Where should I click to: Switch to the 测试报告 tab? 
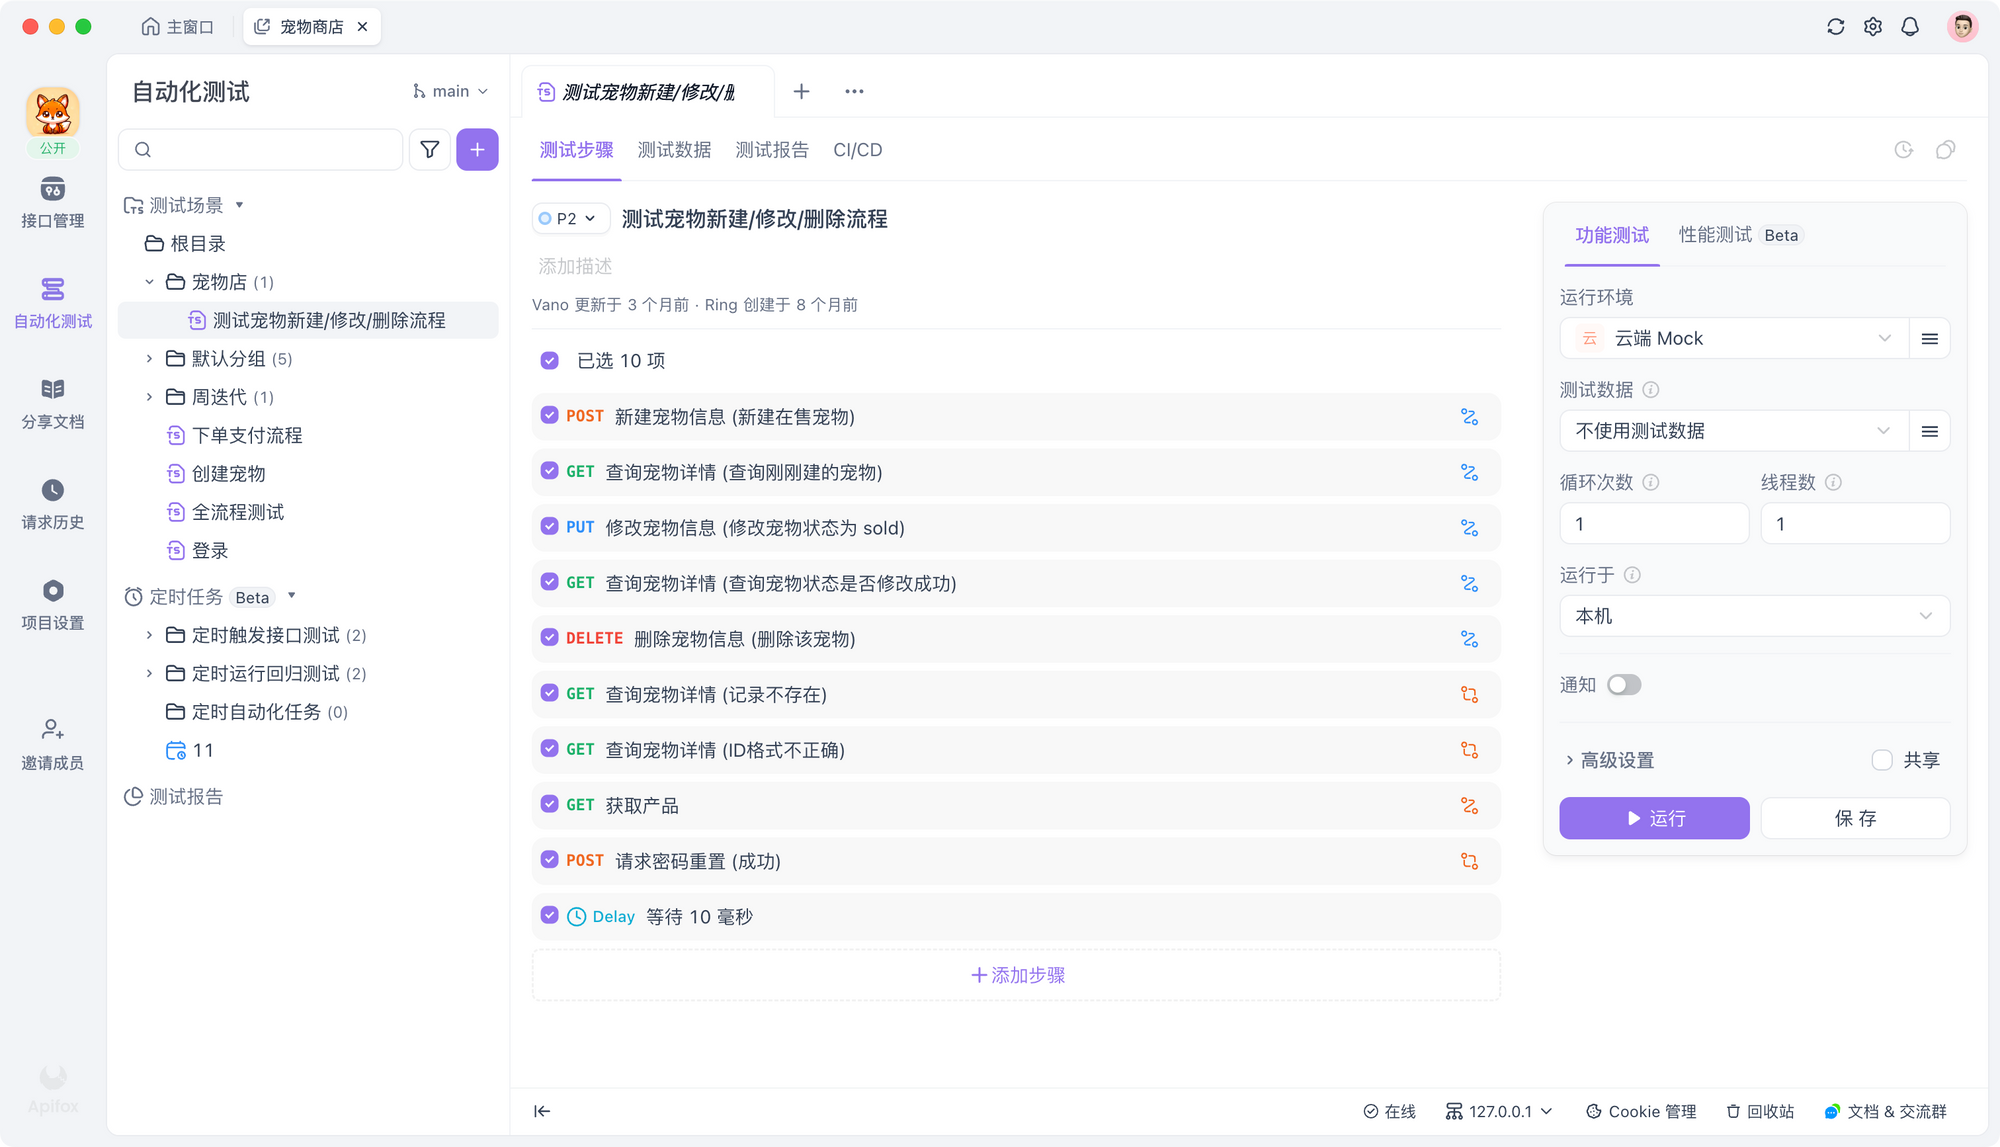pos(771,150)
